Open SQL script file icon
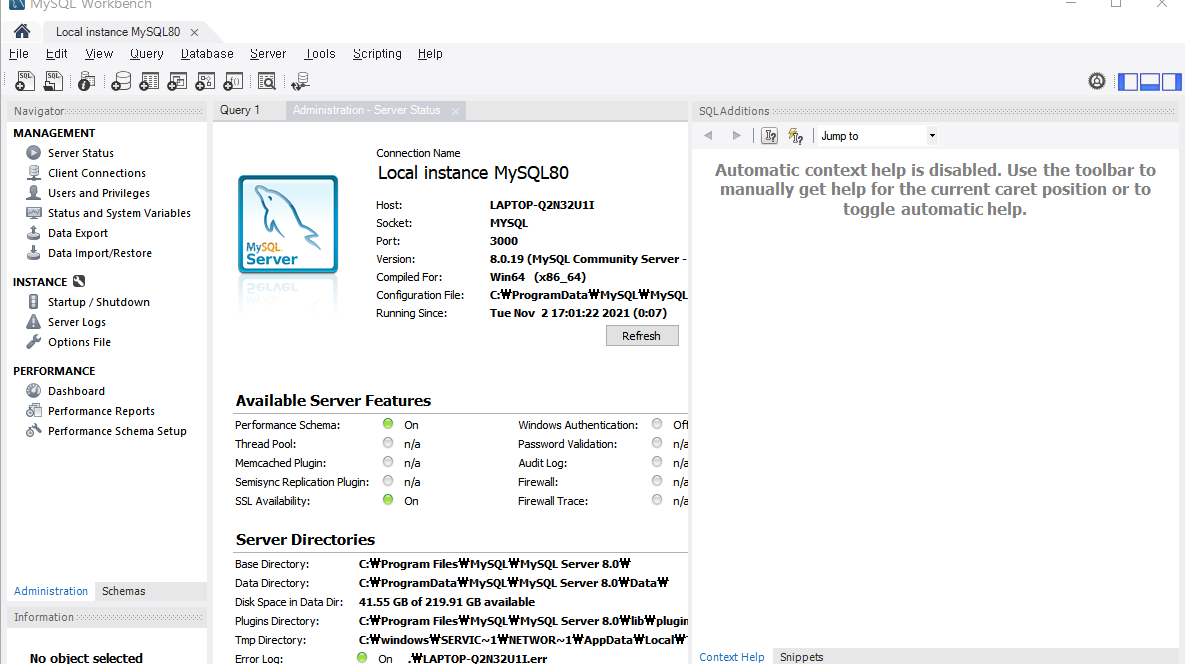This screenshot has width=1185, height=664. click(53, 81)
